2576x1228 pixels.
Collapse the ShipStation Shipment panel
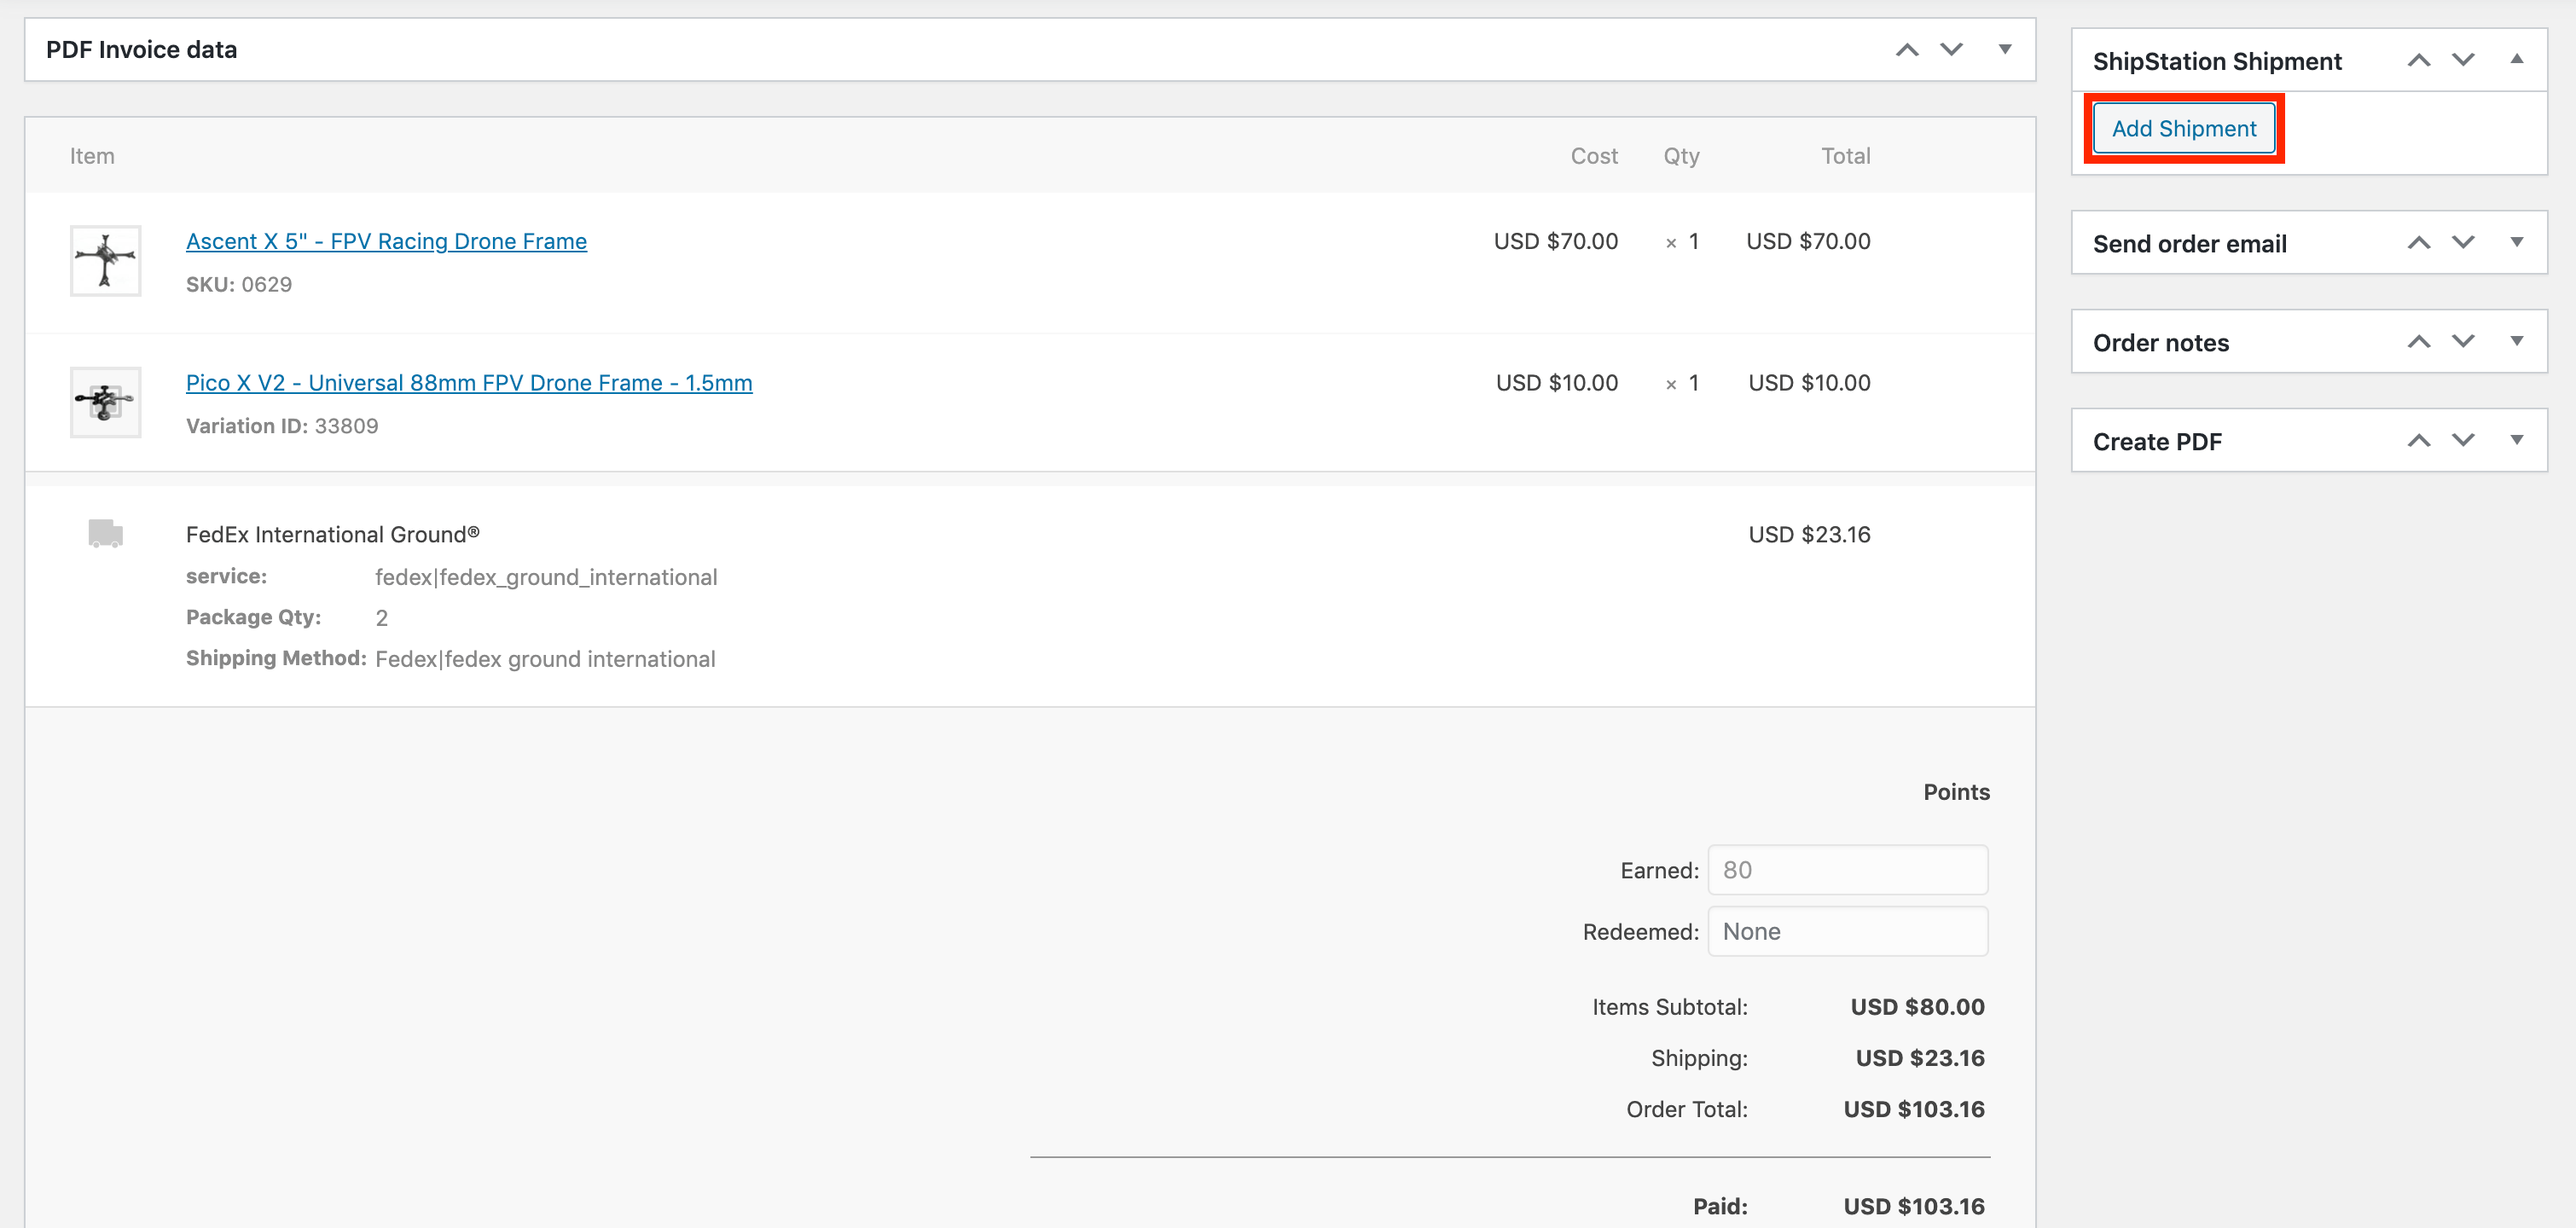[2516, 59]
